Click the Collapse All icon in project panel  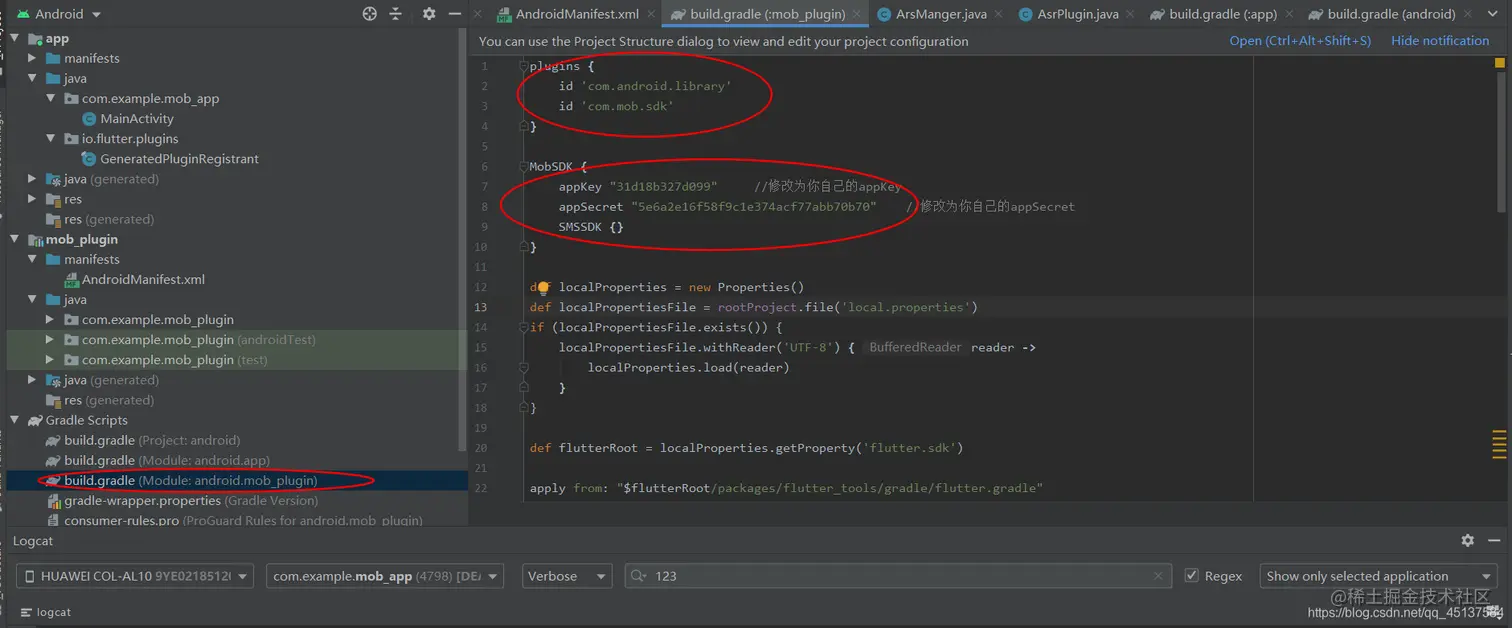pyautogui.click(x=396, y=14)
